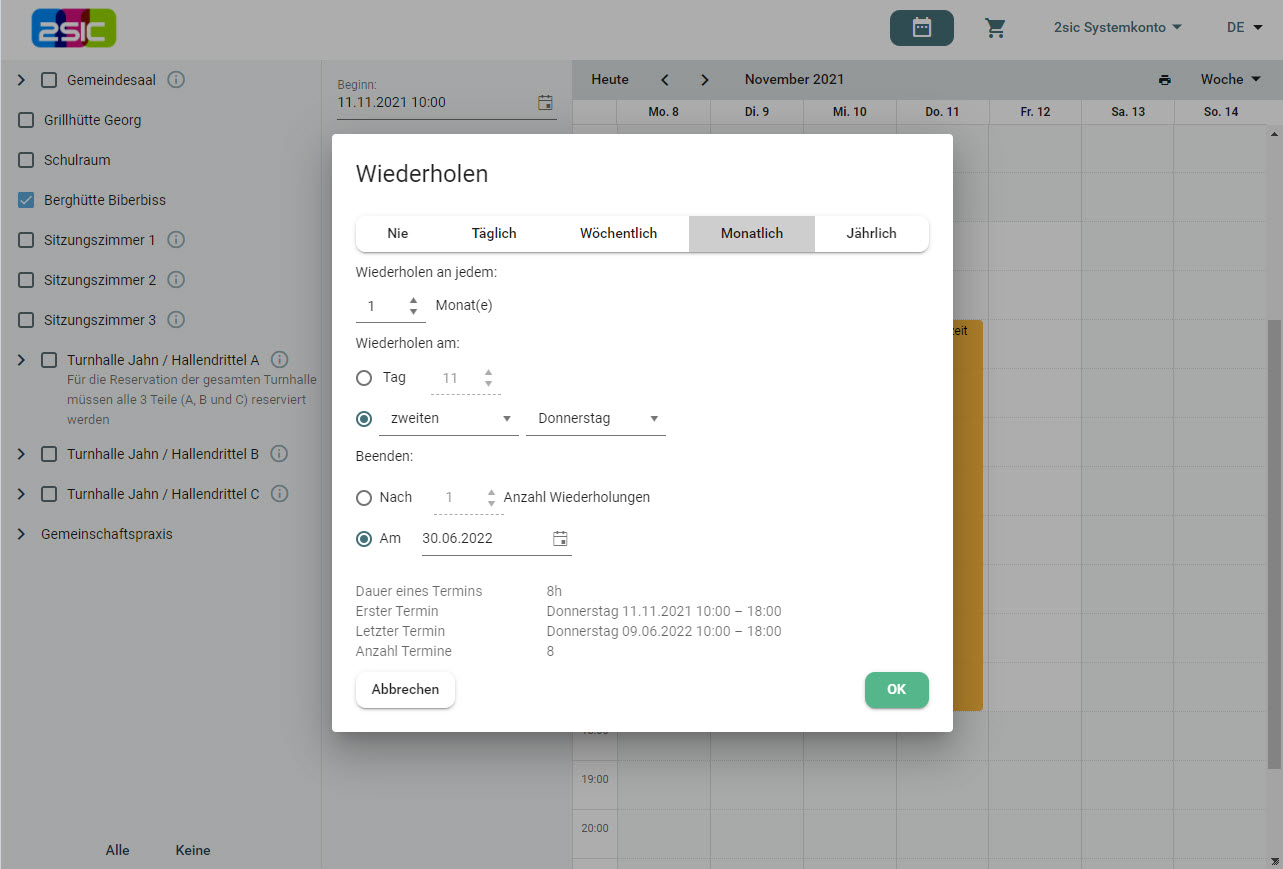Select the Tag radio button
Screen dimensions: 1283x869
point(365,378)
